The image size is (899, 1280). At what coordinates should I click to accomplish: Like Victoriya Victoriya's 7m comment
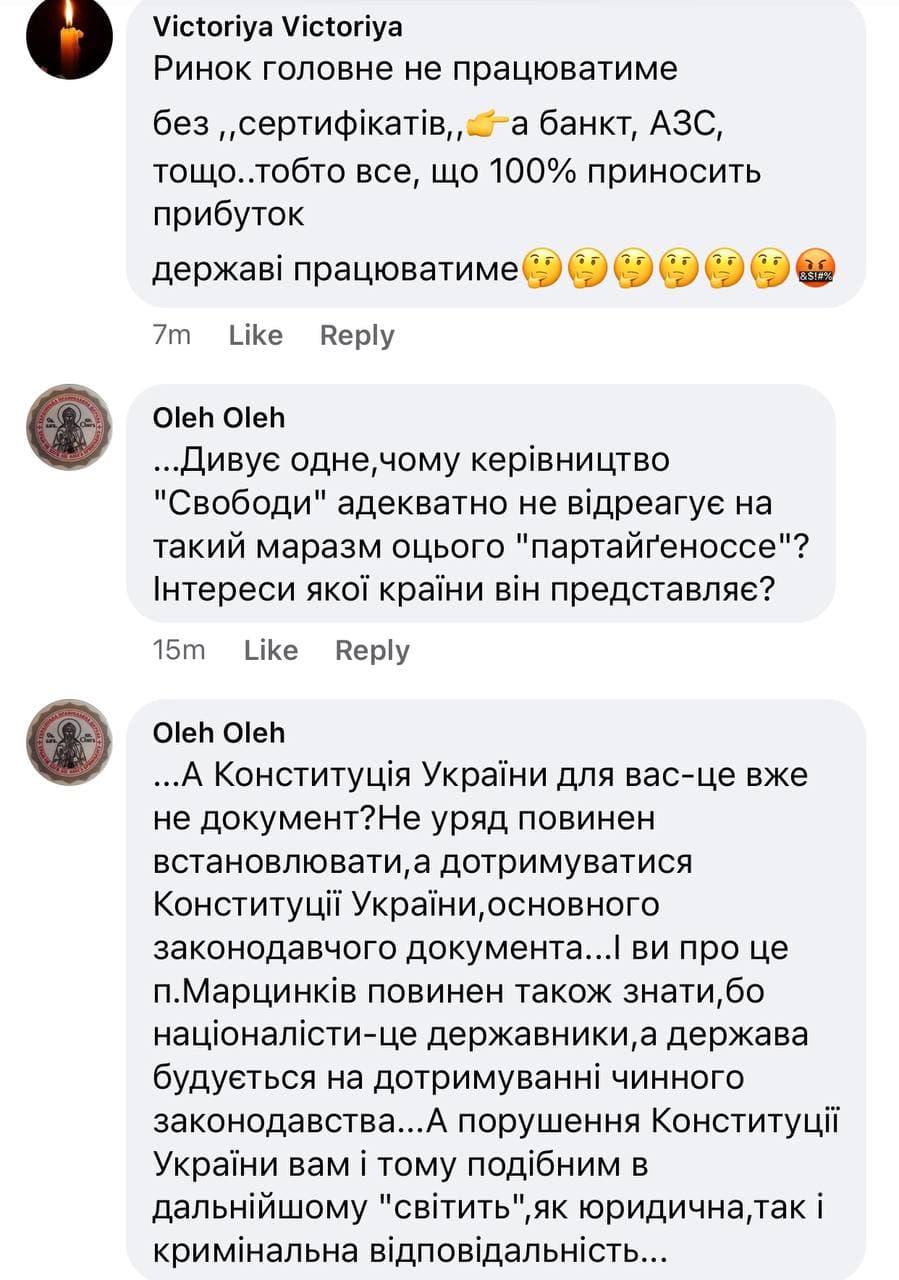(255, 335)
